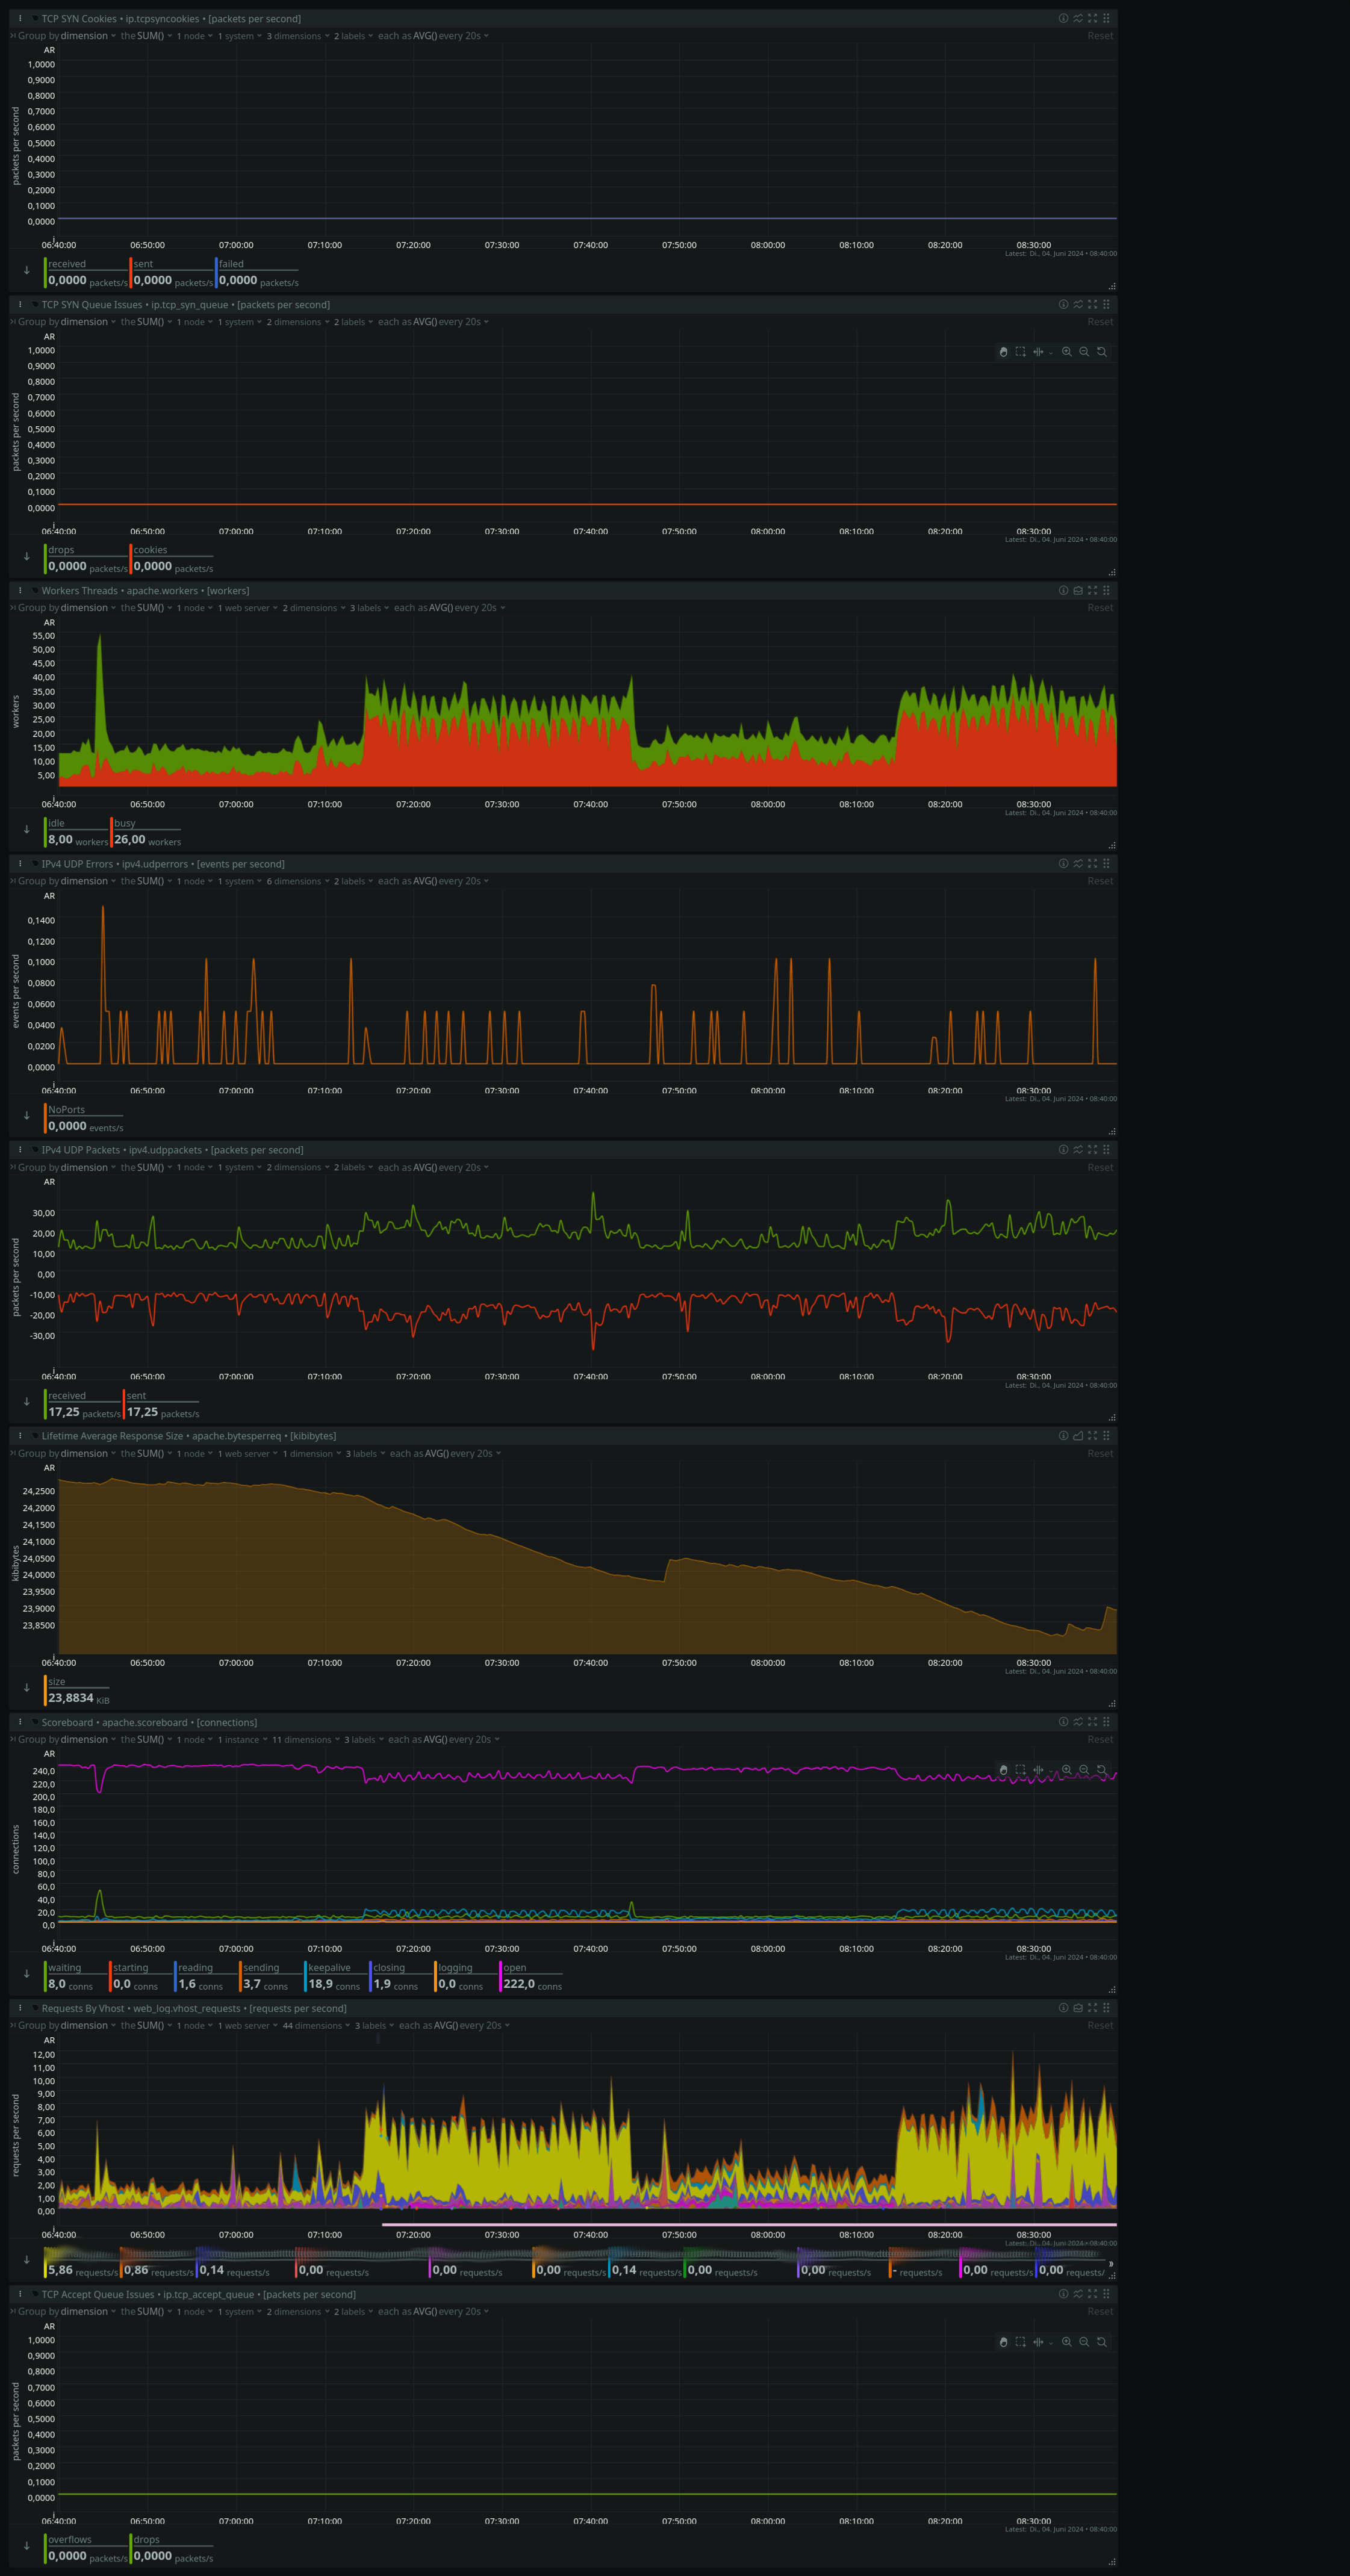Screen dimensions: 1350x2576
Task: Select pan hand tool on TCP SYN Queue chart
Action: [1003, 352]
